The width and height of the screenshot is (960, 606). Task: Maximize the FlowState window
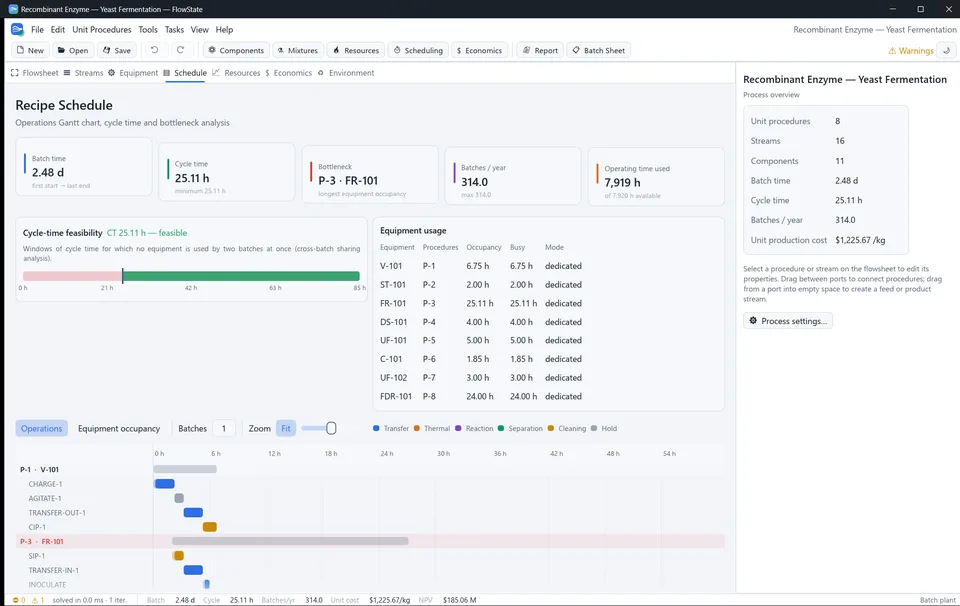point(920,9)
